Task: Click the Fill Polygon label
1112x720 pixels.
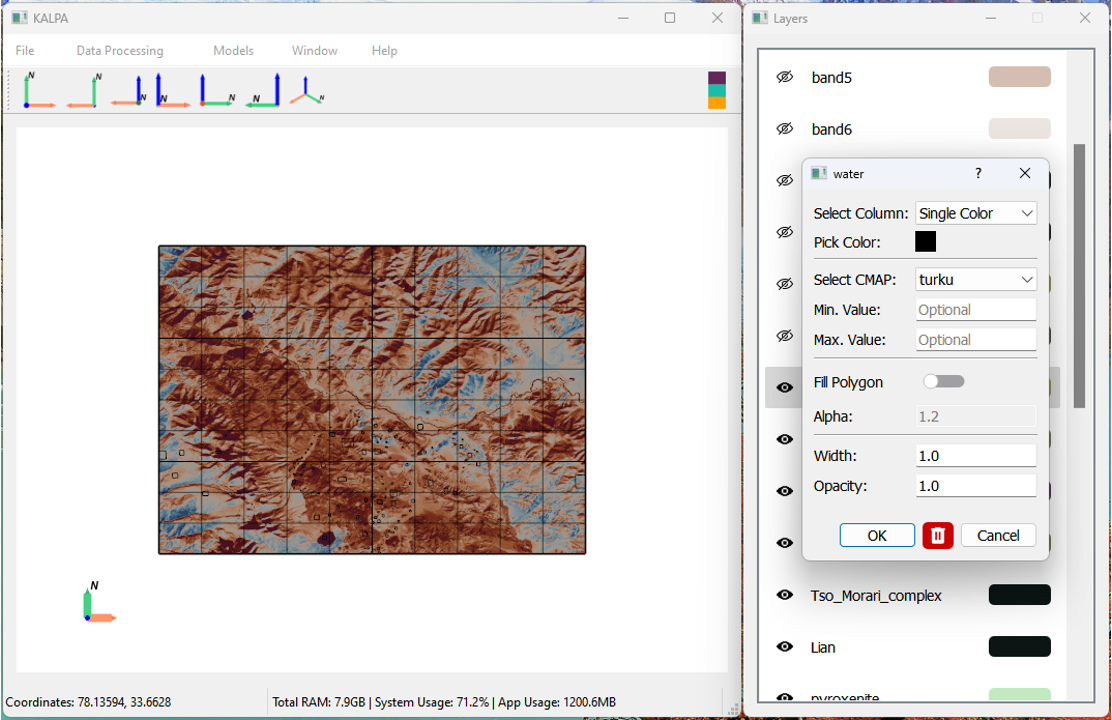Action: [848, 382]
